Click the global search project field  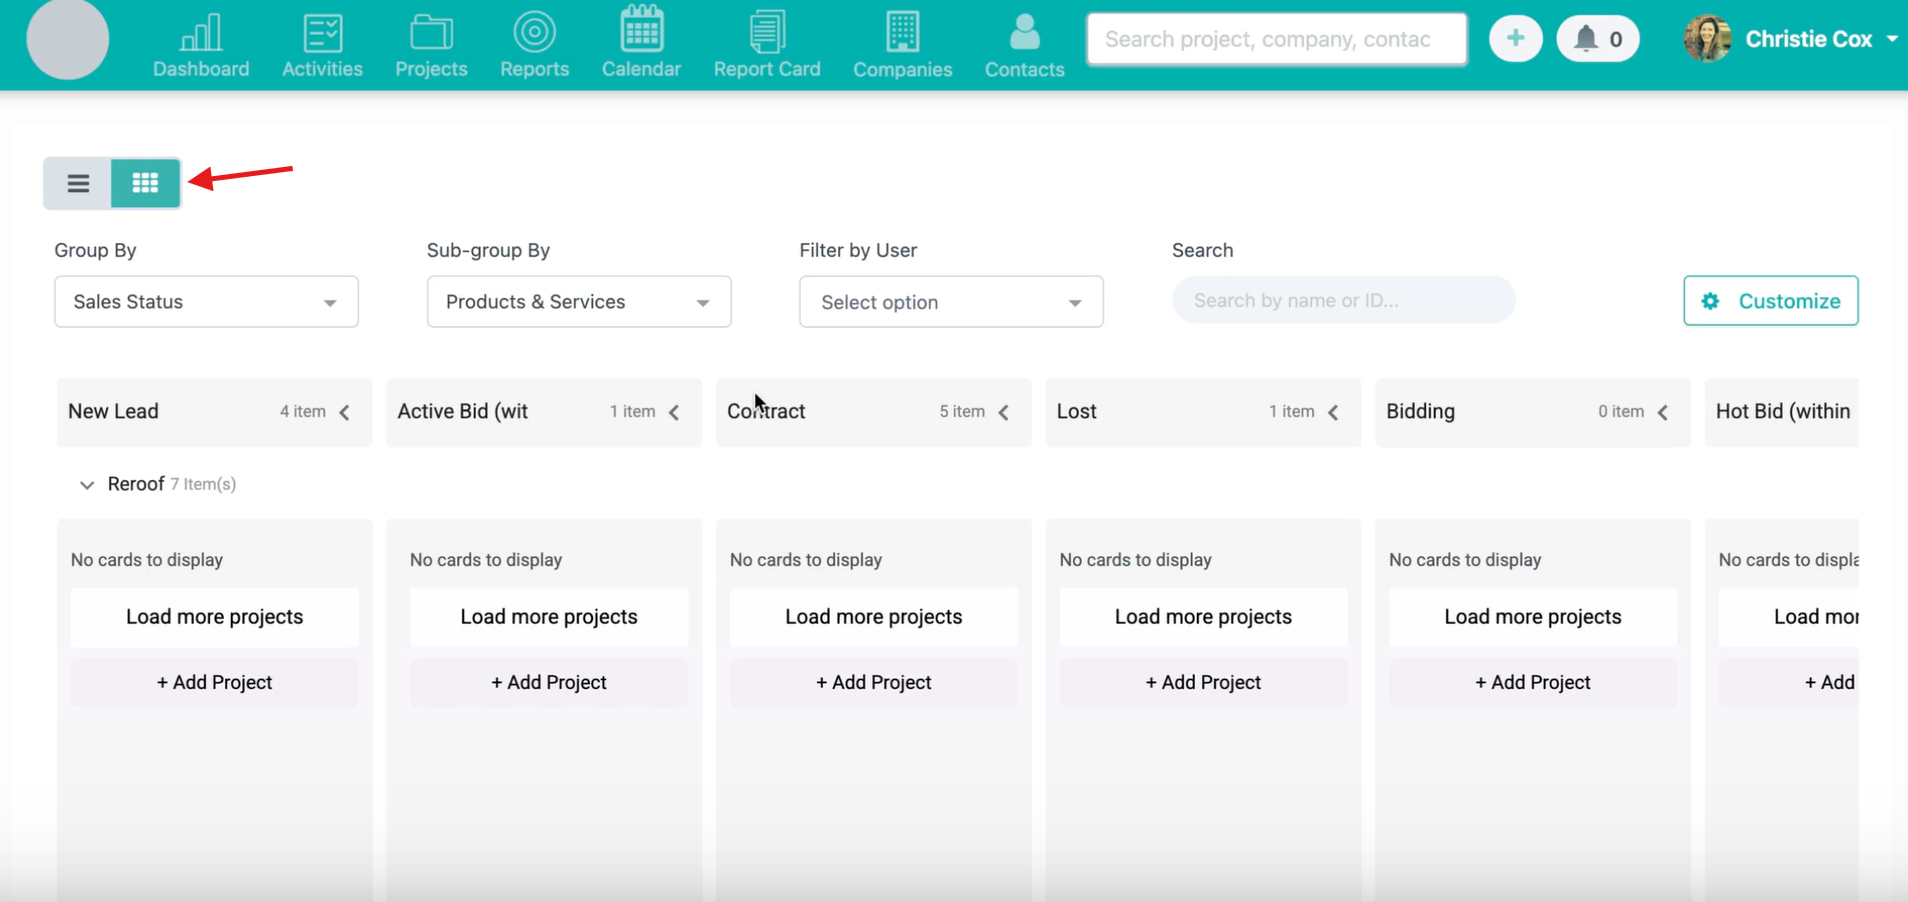pyautogui.click(x=1277, y=39)
